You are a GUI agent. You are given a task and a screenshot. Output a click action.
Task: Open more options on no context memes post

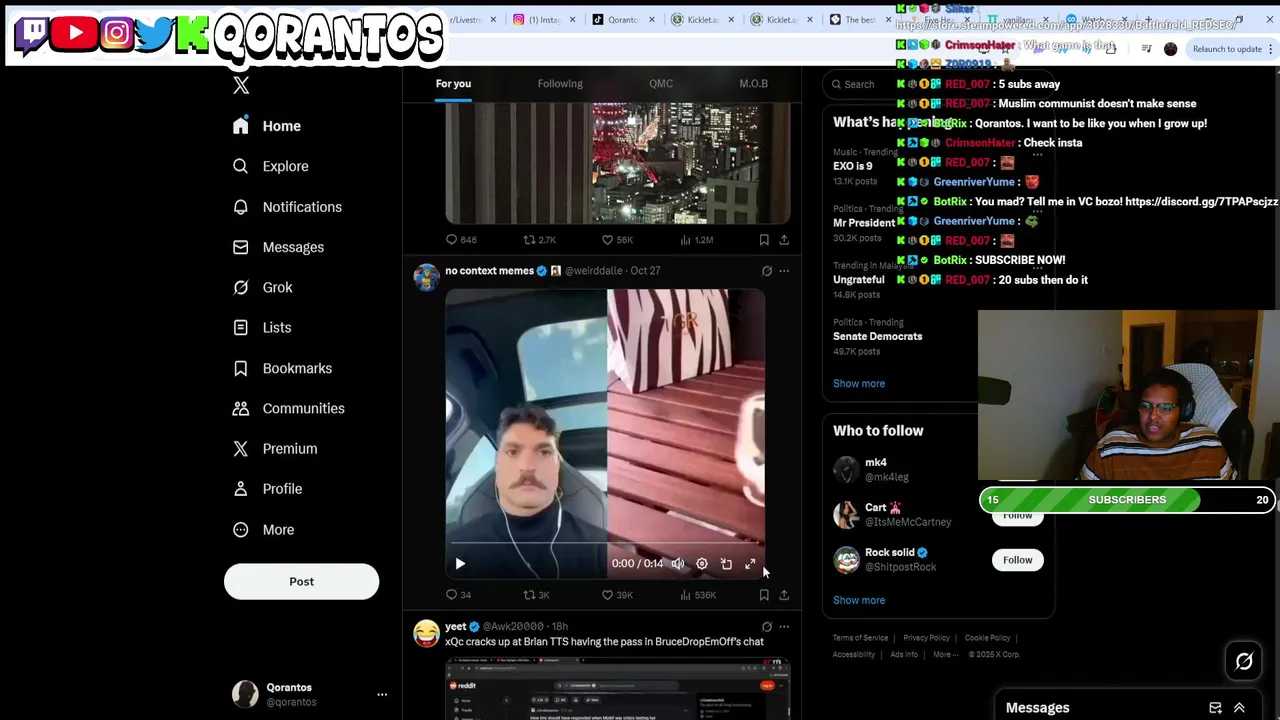coord(784,271)
